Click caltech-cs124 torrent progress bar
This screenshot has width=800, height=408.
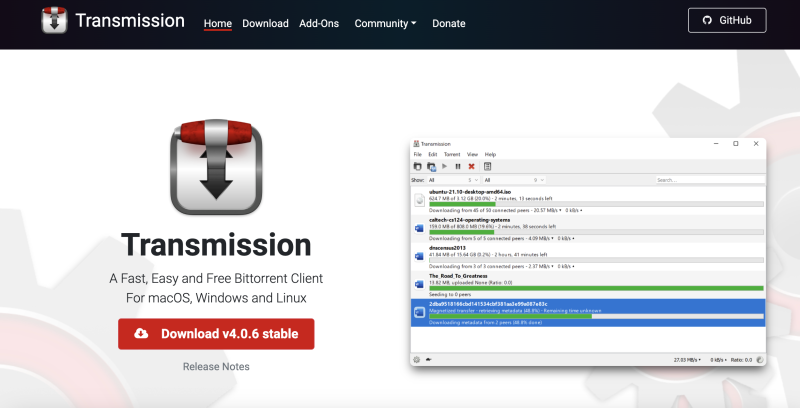[x=596, y=232]
